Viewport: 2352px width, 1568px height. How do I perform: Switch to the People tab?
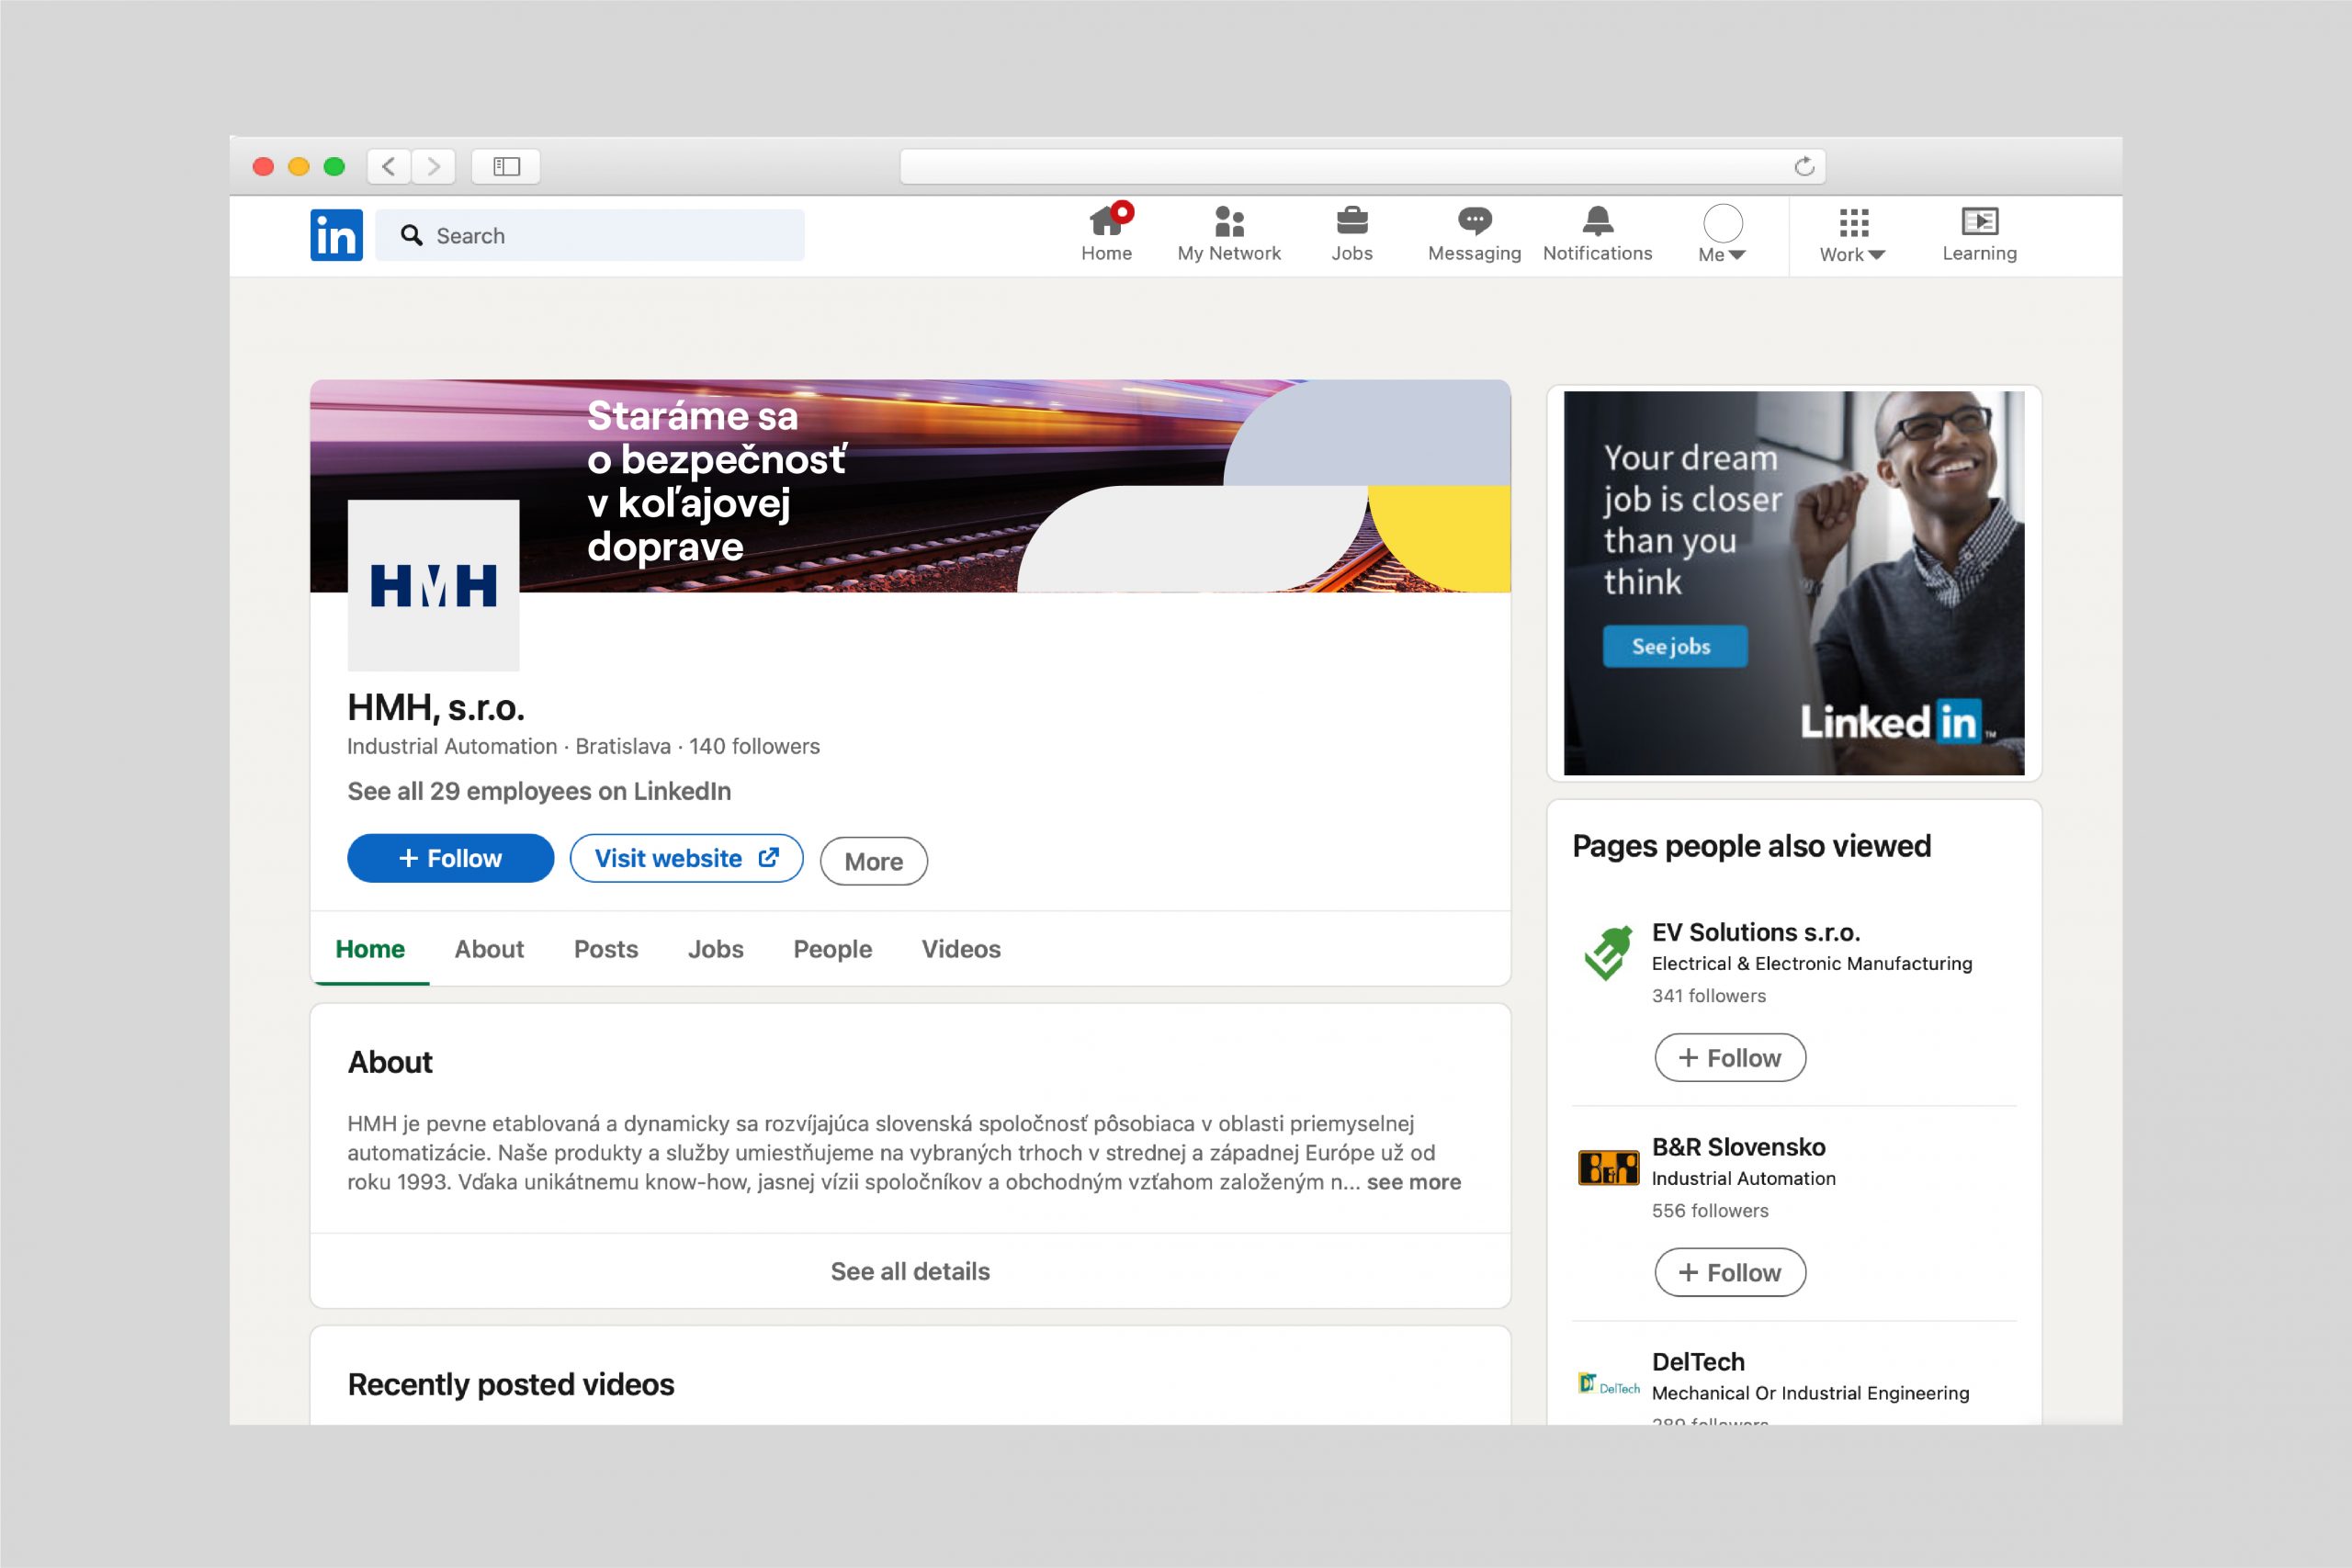click(x=832, y=949)
